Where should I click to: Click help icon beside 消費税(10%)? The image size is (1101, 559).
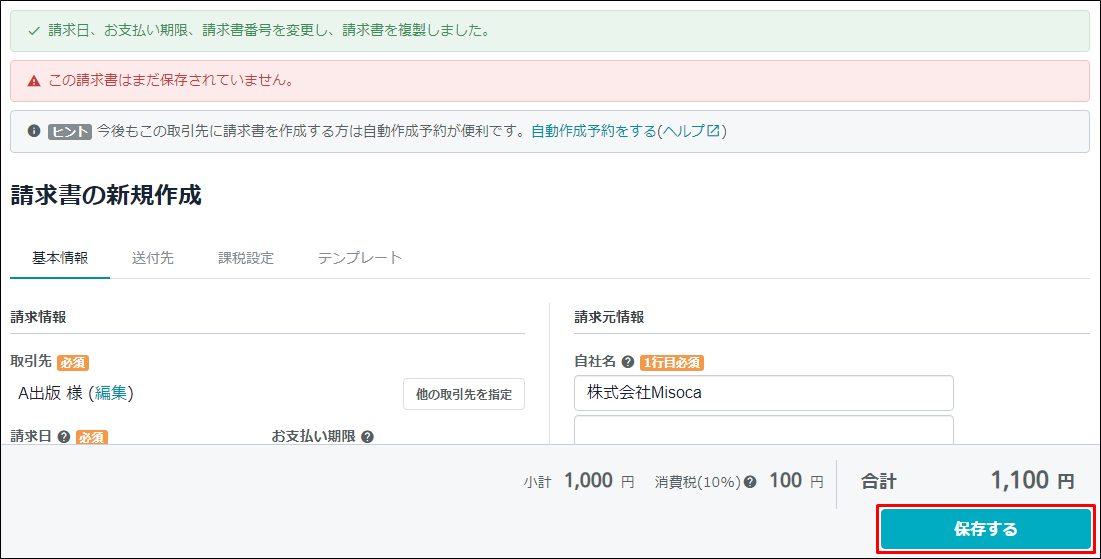pyautogui.click(x=750, y=482)
